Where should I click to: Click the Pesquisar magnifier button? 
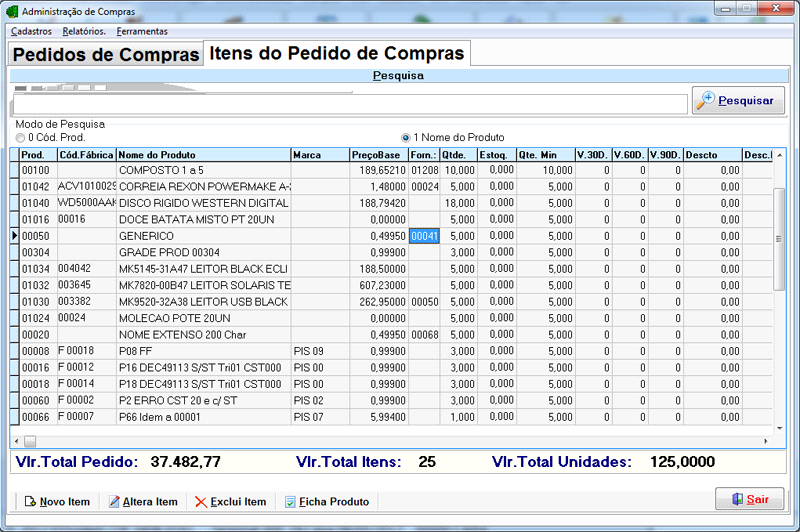738,101
